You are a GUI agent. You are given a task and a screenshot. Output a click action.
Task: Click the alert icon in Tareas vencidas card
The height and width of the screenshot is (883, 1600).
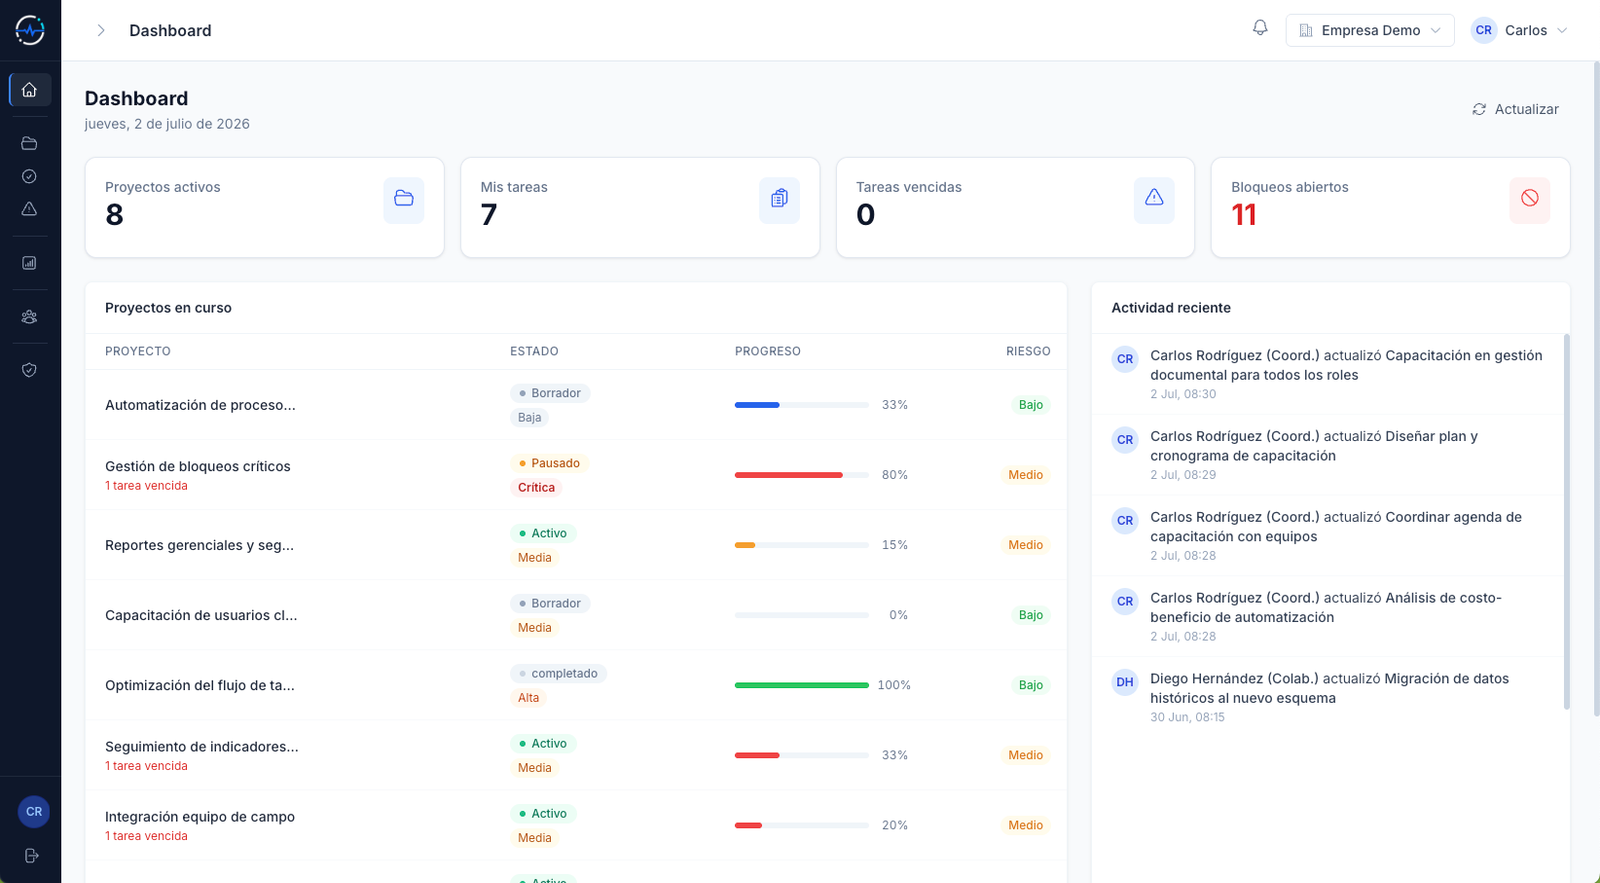(x=1154, y=198)
